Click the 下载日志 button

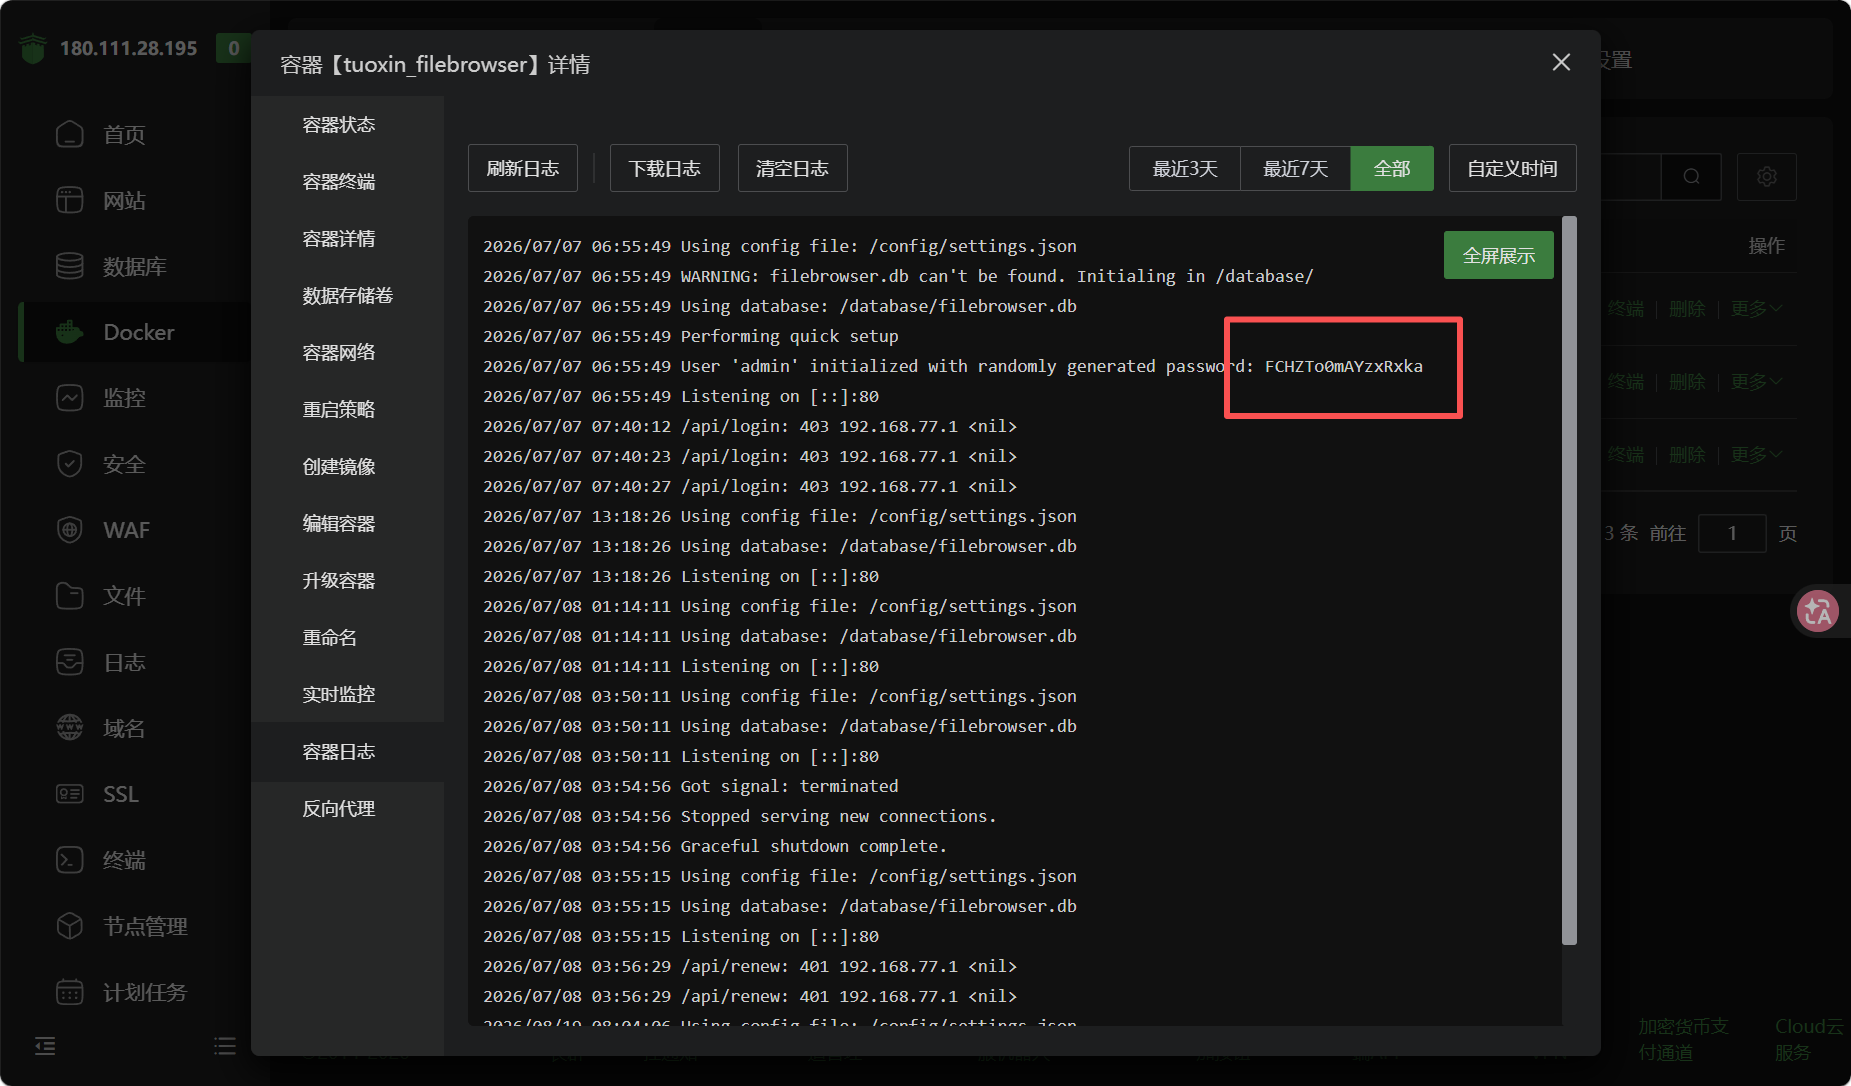coord(665,168)
